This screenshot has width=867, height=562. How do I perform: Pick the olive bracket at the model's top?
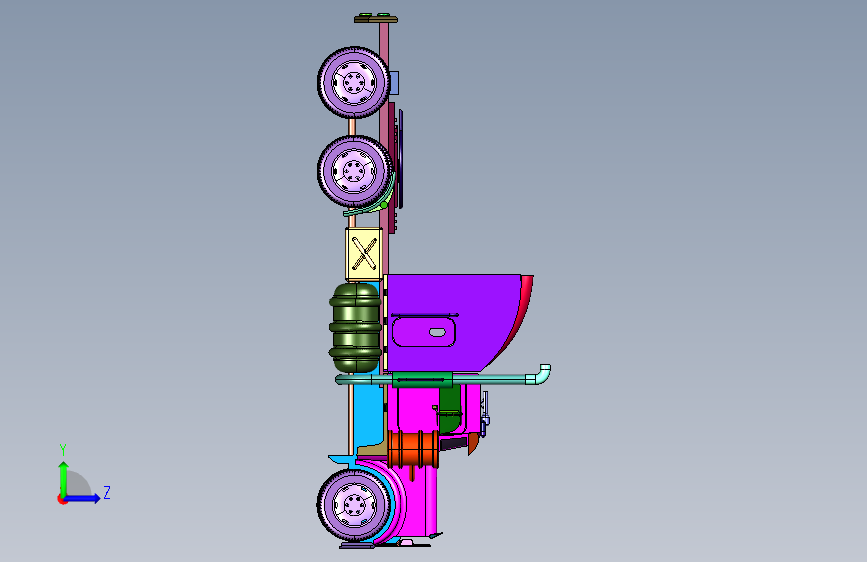[x=376, y=19]
